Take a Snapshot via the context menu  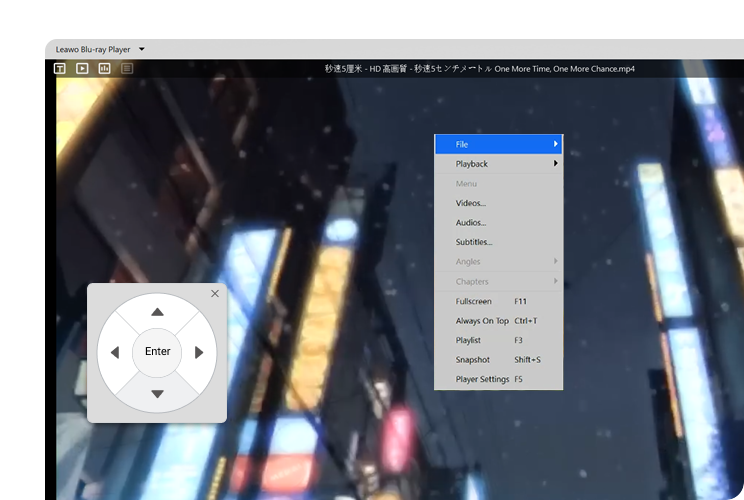coord(499,360)
